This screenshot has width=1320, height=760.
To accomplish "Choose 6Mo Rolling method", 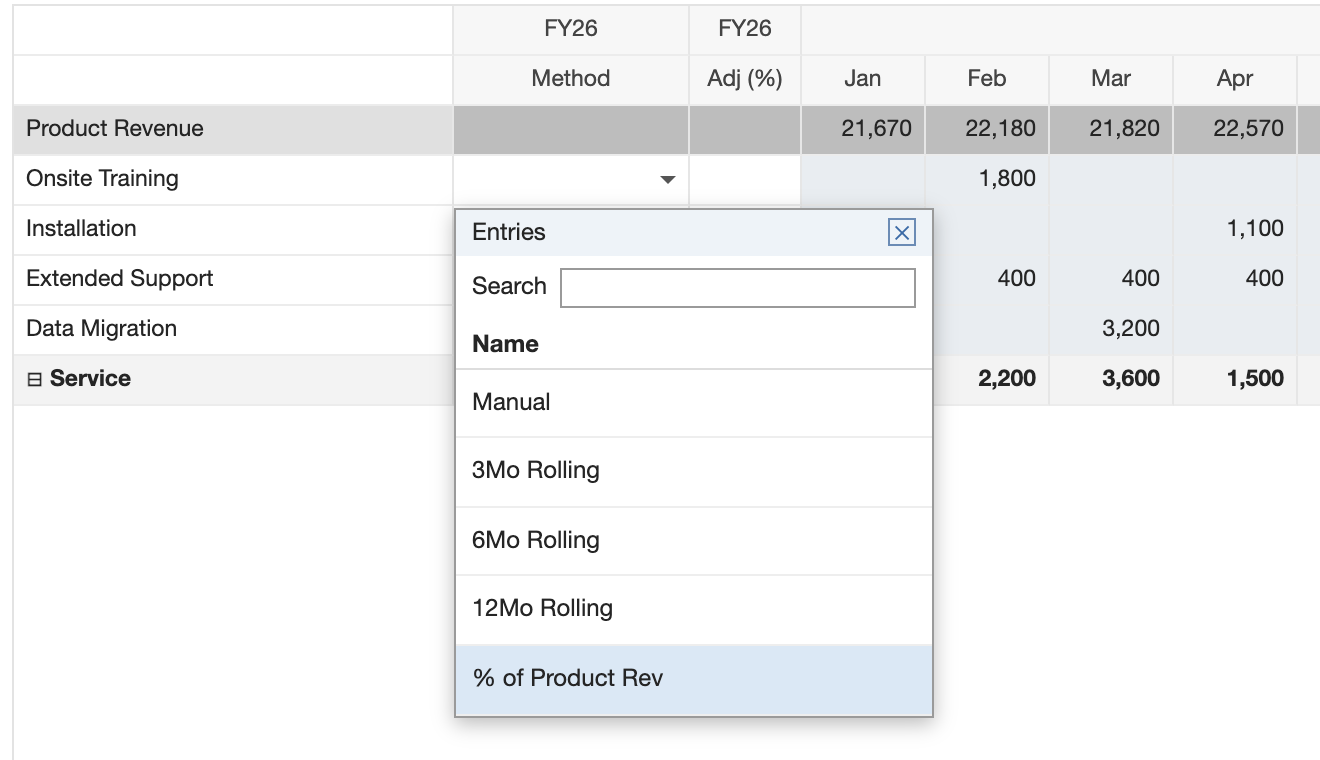I will click(x=693, y=541).
